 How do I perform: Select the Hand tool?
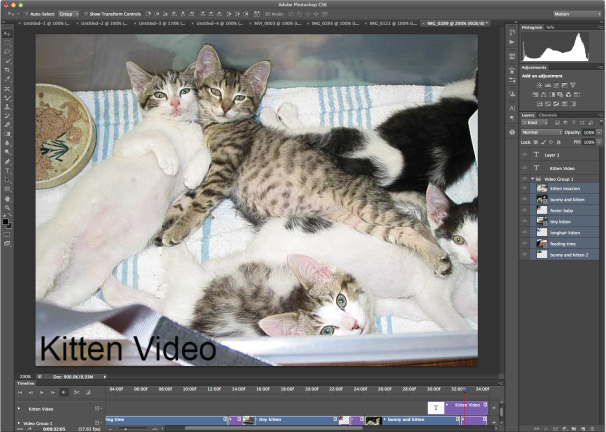[8, 198]
